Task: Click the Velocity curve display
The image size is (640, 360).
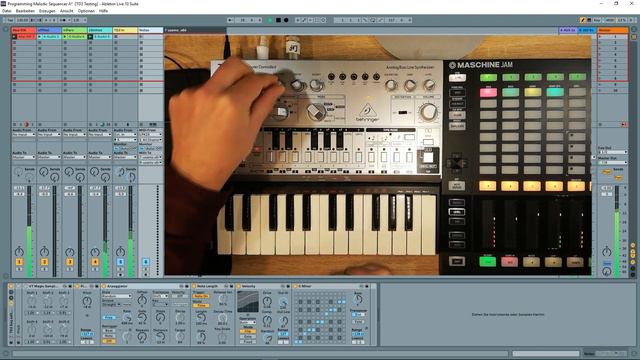Action: (x=248, y=302)
